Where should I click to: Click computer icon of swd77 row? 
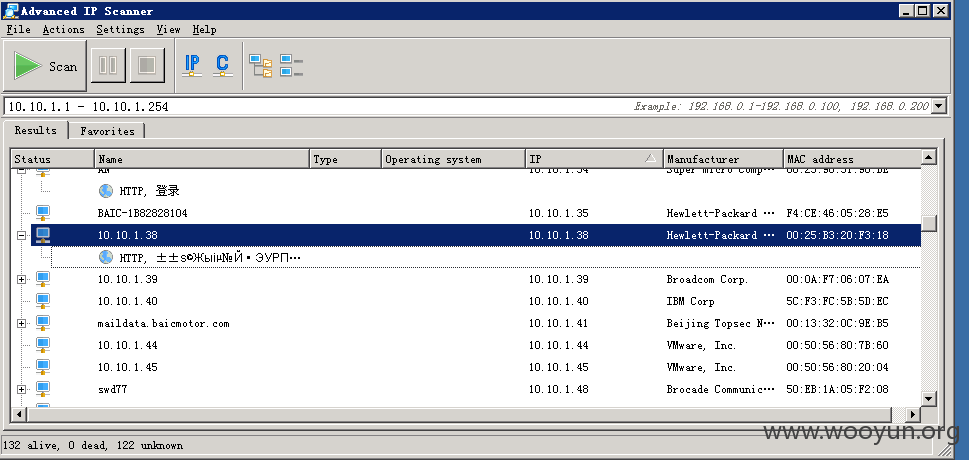(x=43, y=389)
